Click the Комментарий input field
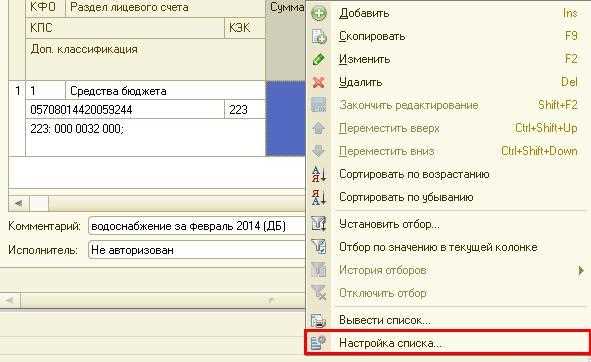 [x=196, y=226]
